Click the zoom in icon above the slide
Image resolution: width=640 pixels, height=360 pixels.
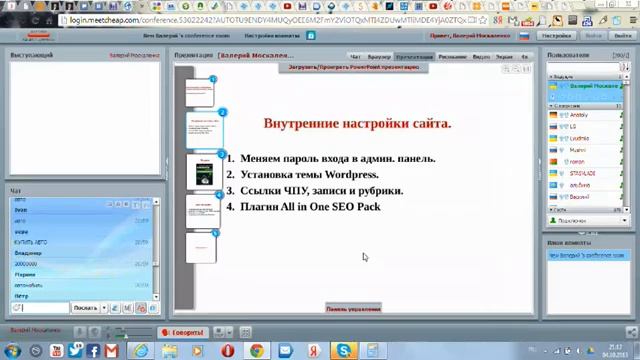tap(507, 69)
